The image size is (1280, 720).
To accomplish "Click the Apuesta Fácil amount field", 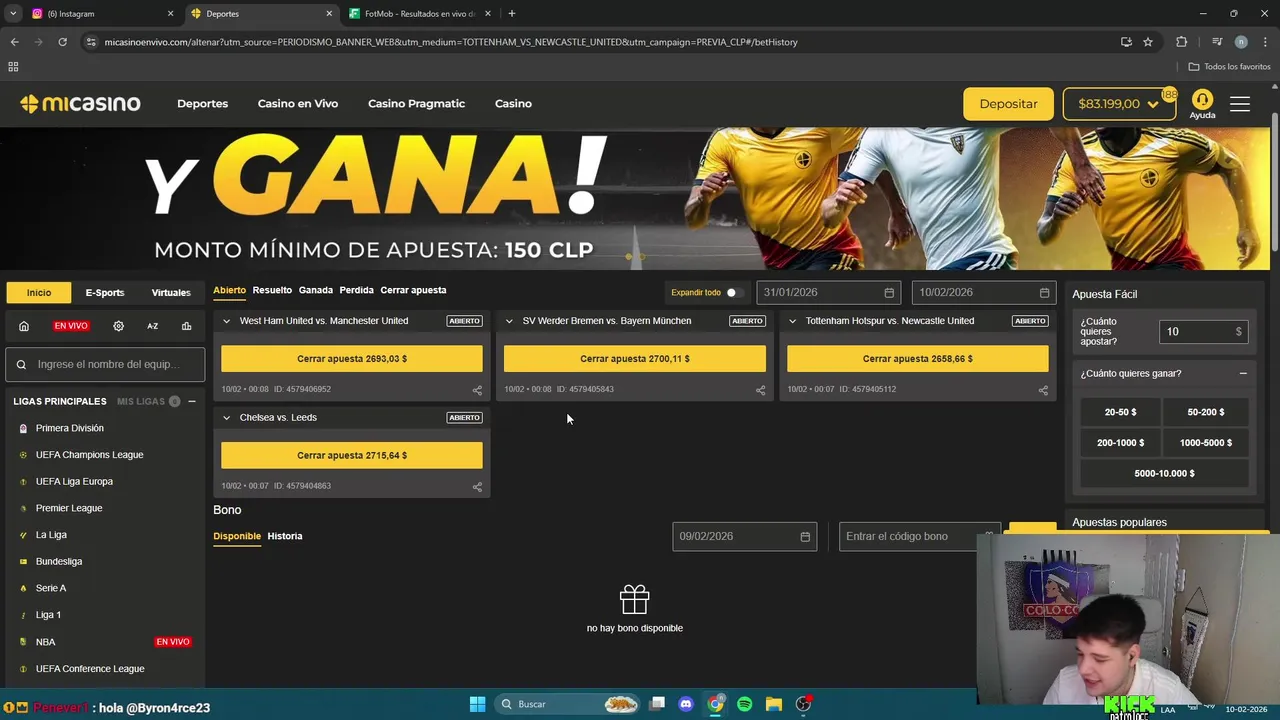I will pos(1203,332).
